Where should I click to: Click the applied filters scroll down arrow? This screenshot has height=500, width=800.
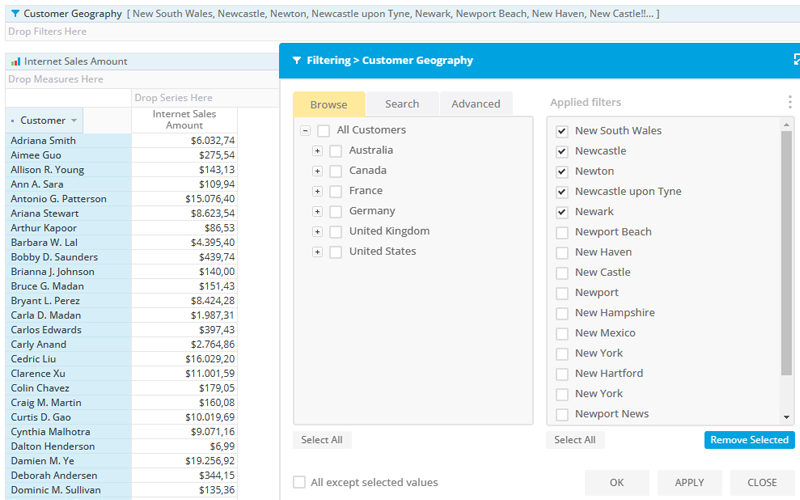[786, 417]
